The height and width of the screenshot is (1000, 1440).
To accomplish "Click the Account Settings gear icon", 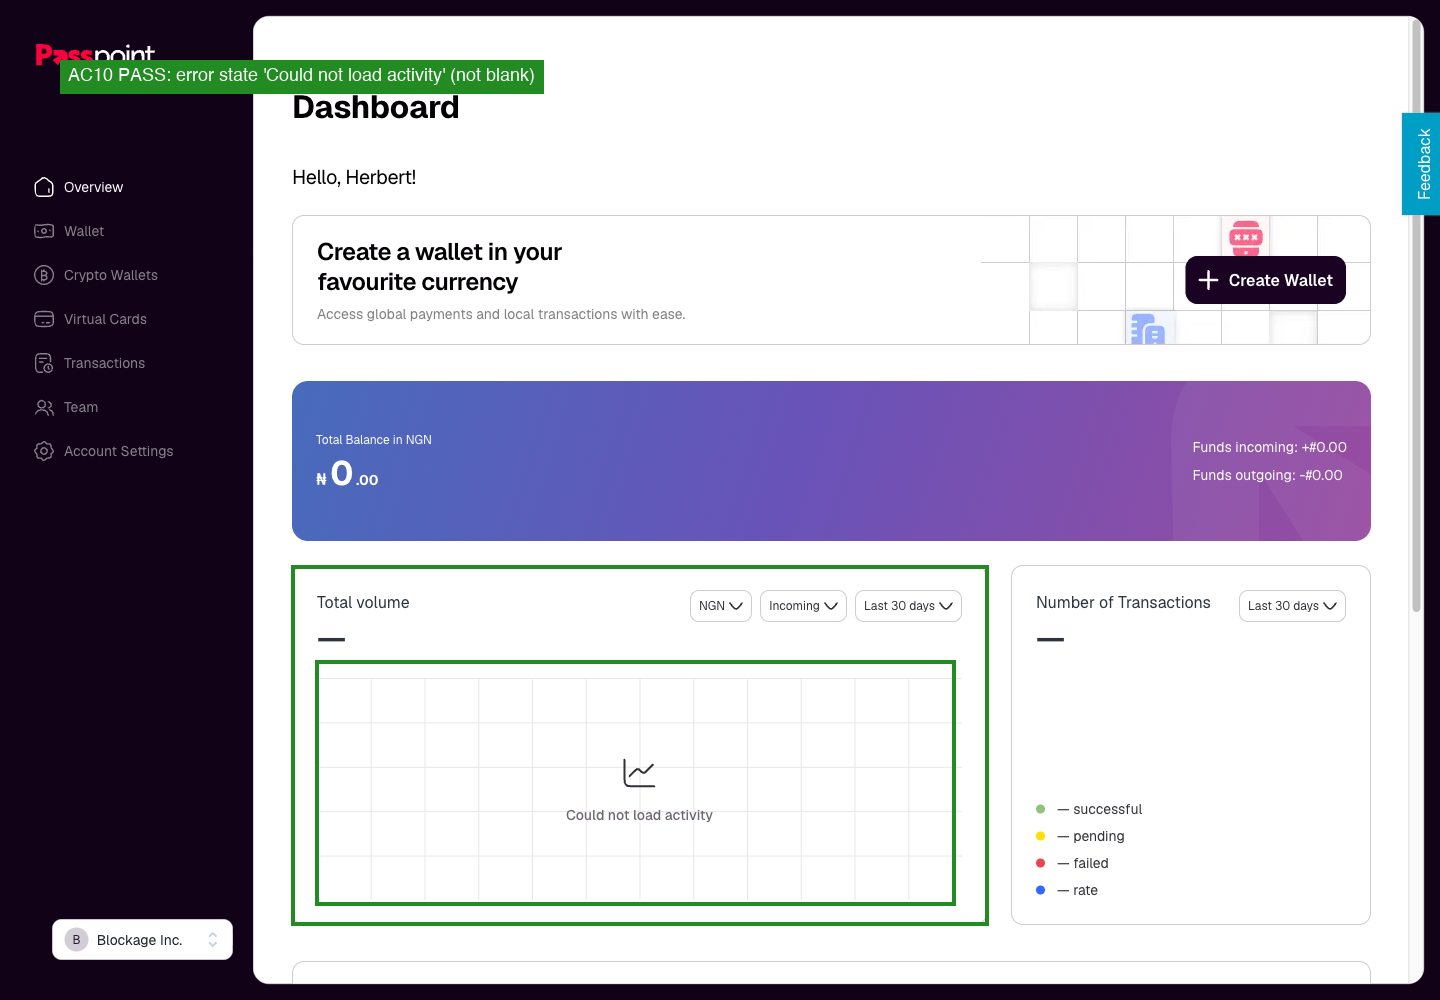I will 44,451.
